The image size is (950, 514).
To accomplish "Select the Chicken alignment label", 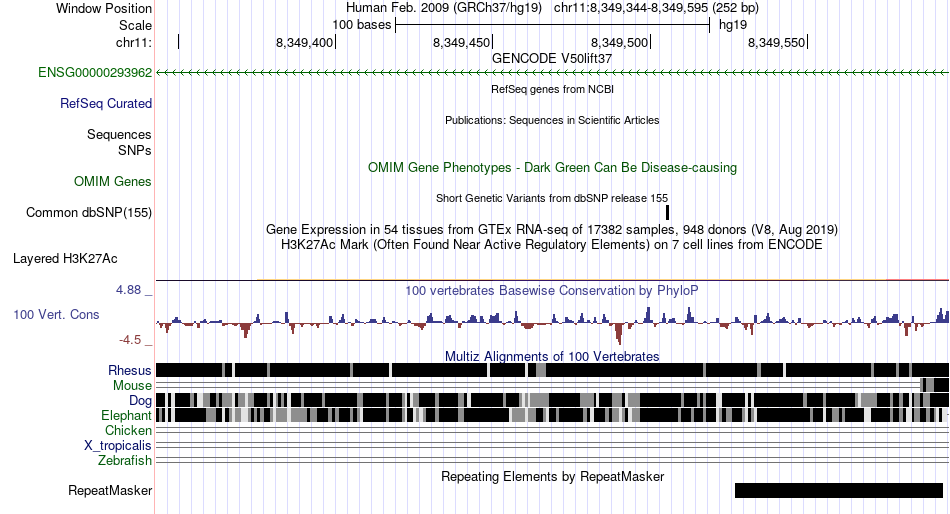I will click(128, 430).
